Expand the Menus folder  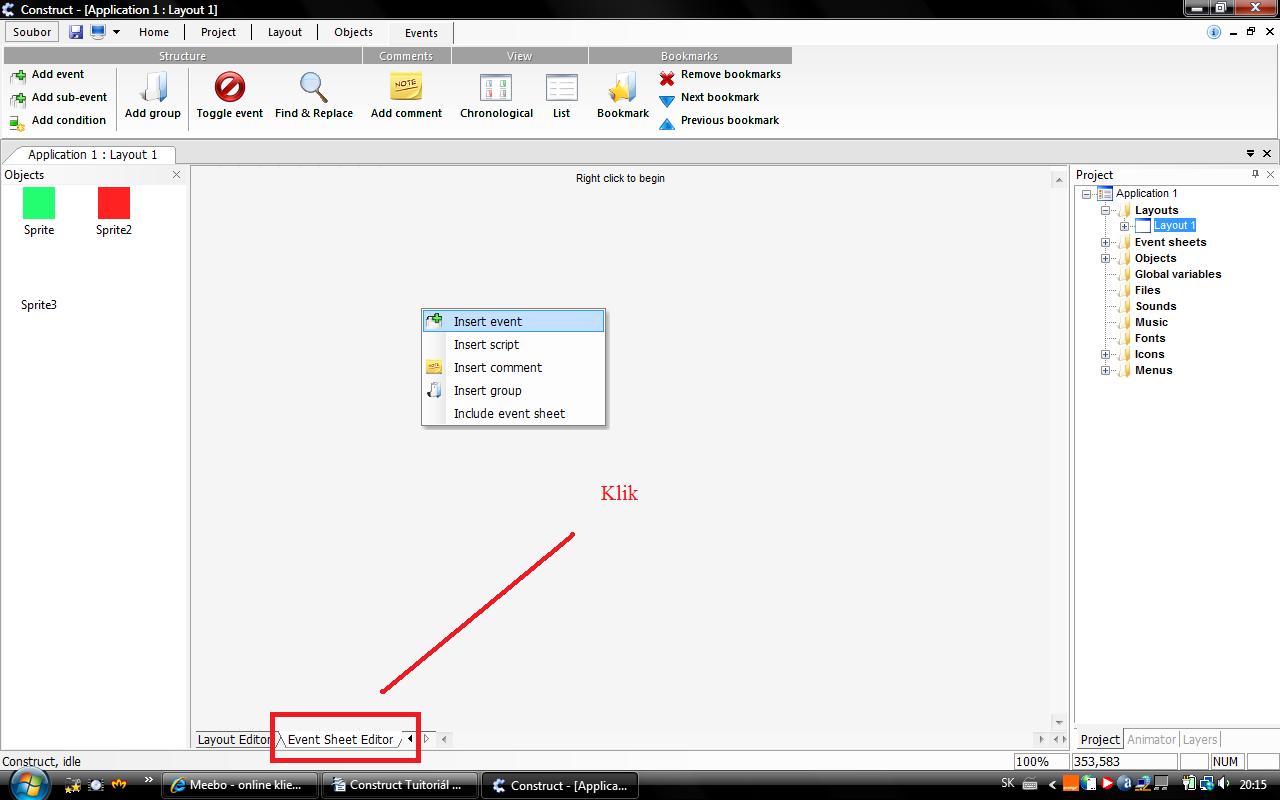1106,370
